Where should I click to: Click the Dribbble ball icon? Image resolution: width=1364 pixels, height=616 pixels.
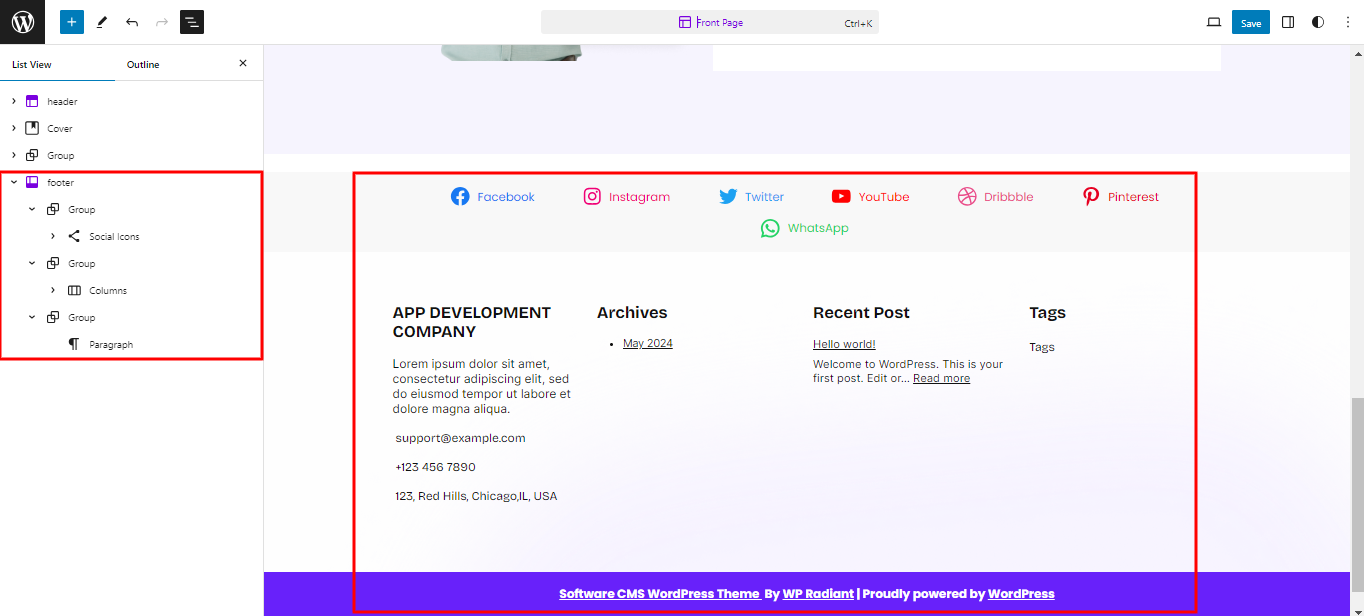pyautogui.click(x=967, y=196)
